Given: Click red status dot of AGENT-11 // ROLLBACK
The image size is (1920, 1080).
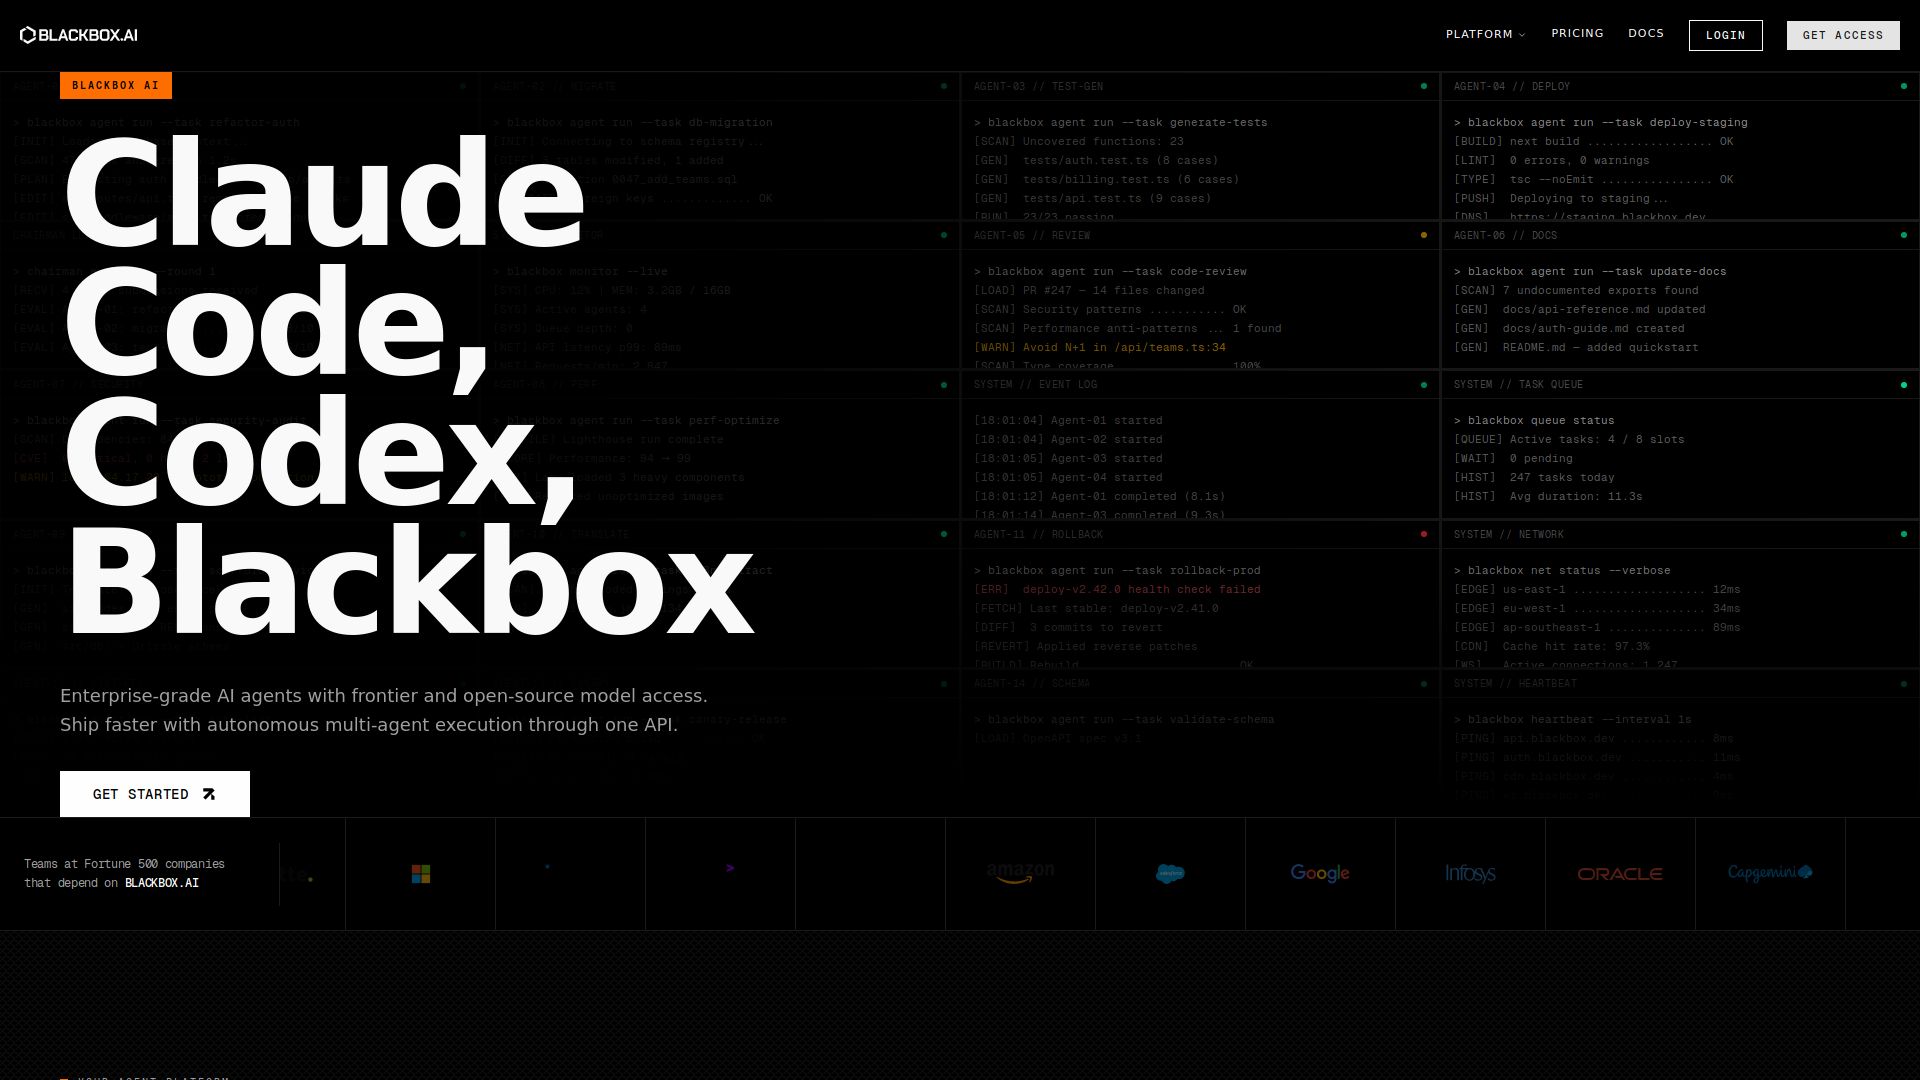Looking at the screenshot, I should pyautogui.click(x=1424, y=534).
